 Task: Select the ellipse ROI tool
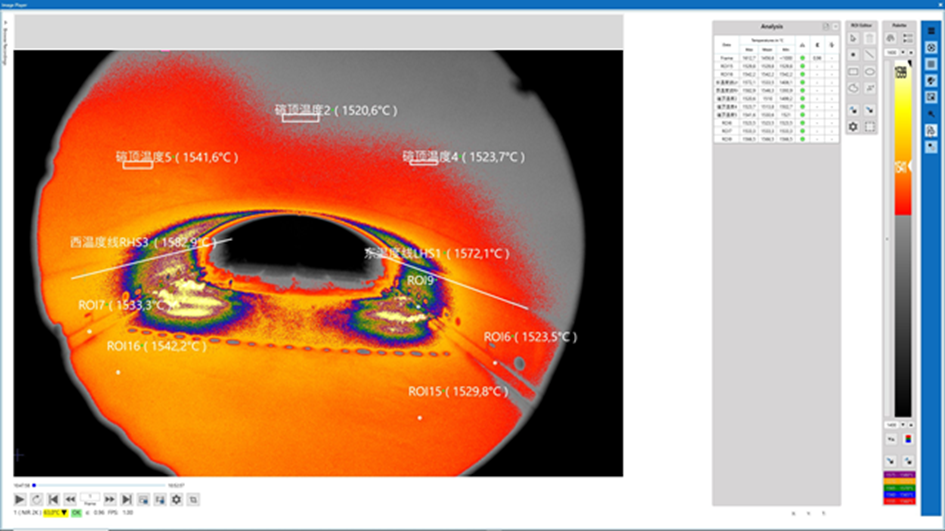pos(870,72)
